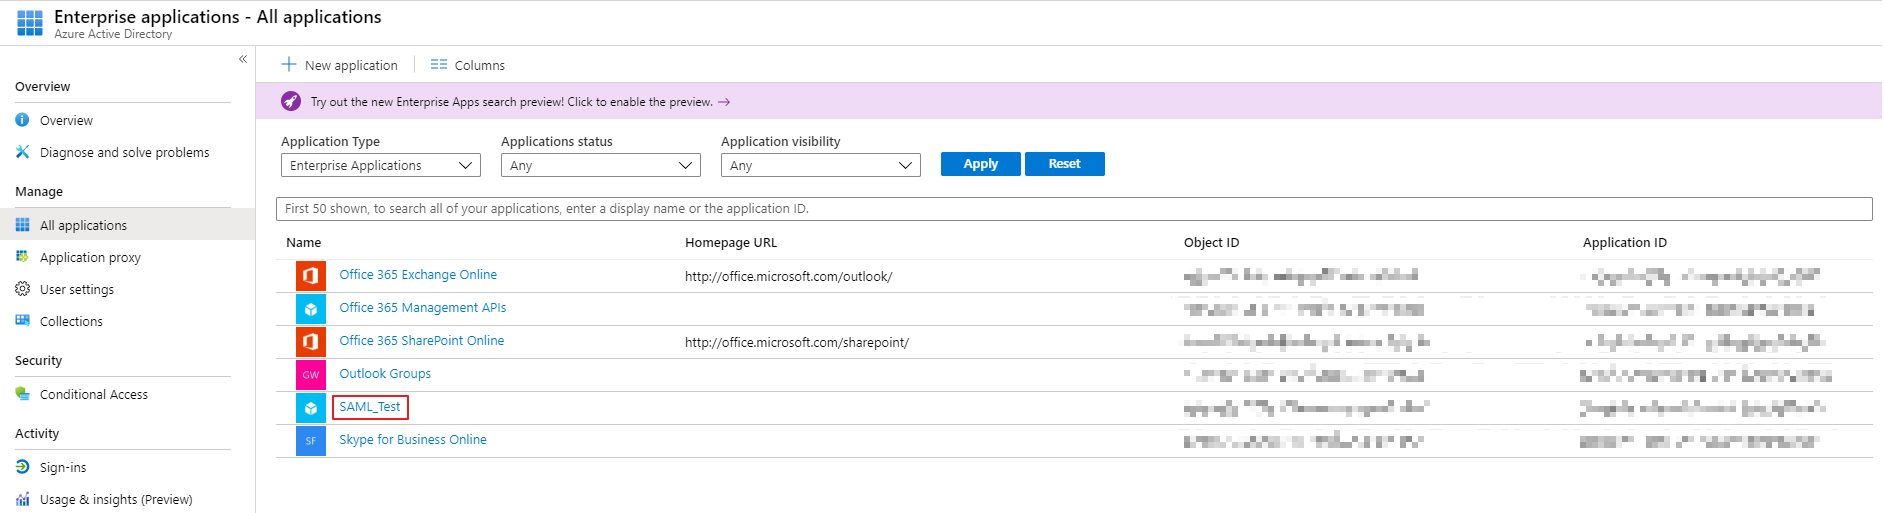The image size is (1884, 513).
Task: Open the Application visibility dropdown
Action: tap(820, 165)
